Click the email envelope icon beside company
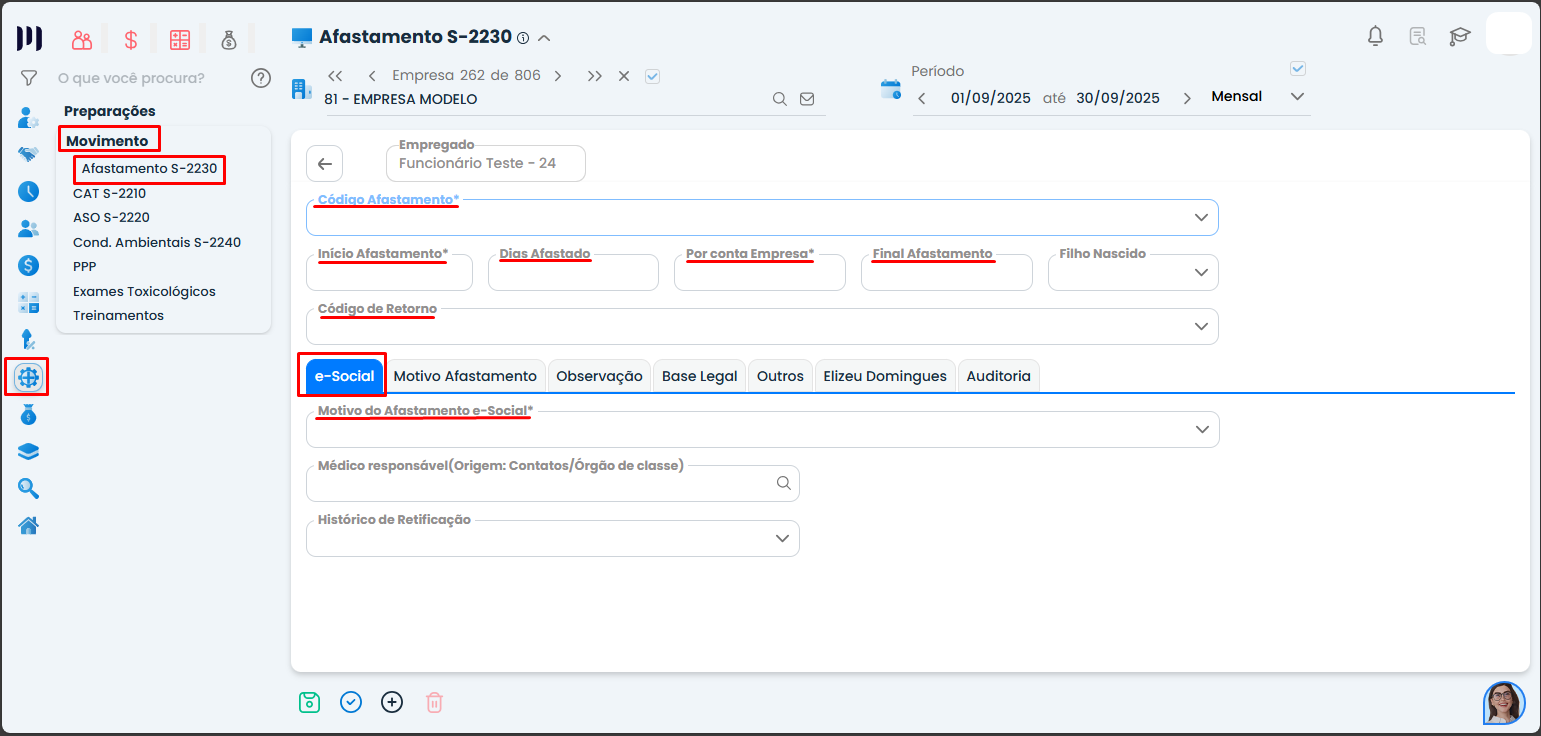Viewport: 1541px width, 736px height. tap(807, 99)
